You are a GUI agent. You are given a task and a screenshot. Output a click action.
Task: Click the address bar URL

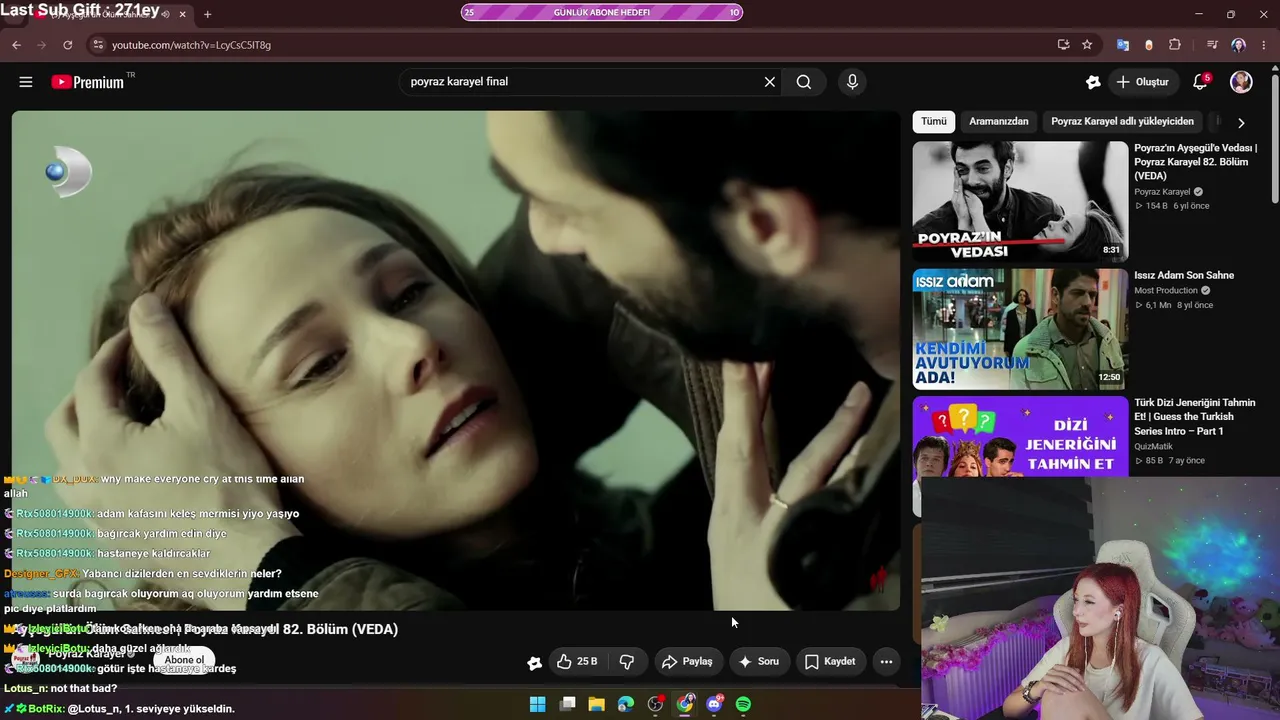coord(191,45)
